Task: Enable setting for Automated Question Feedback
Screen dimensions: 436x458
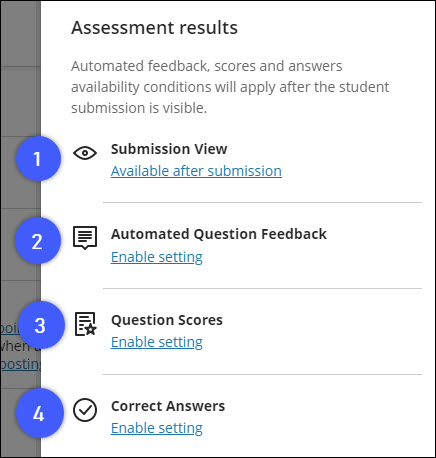Action: coord(157,257)
